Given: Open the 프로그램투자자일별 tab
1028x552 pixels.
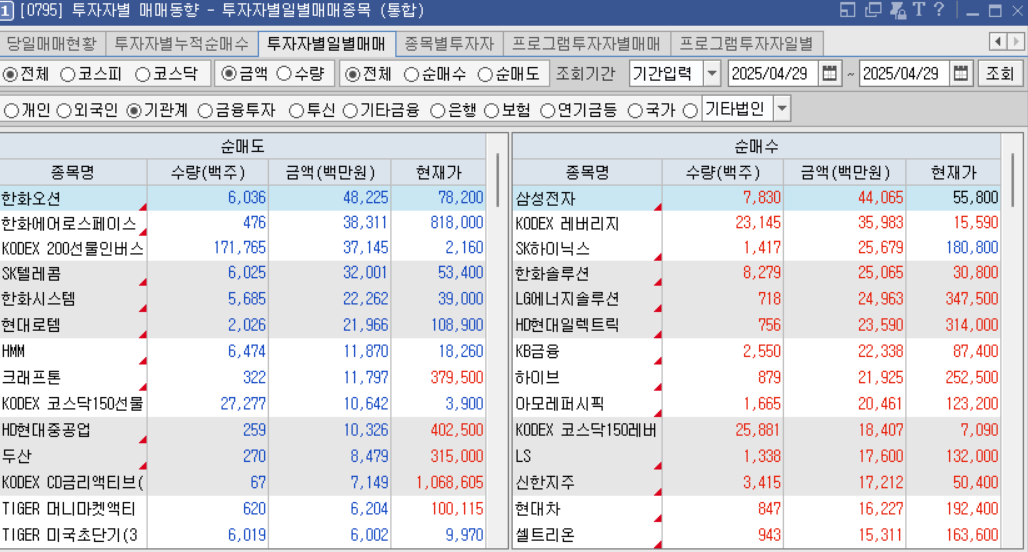Looking at the screenshot, I should click(x=746, y=44).
